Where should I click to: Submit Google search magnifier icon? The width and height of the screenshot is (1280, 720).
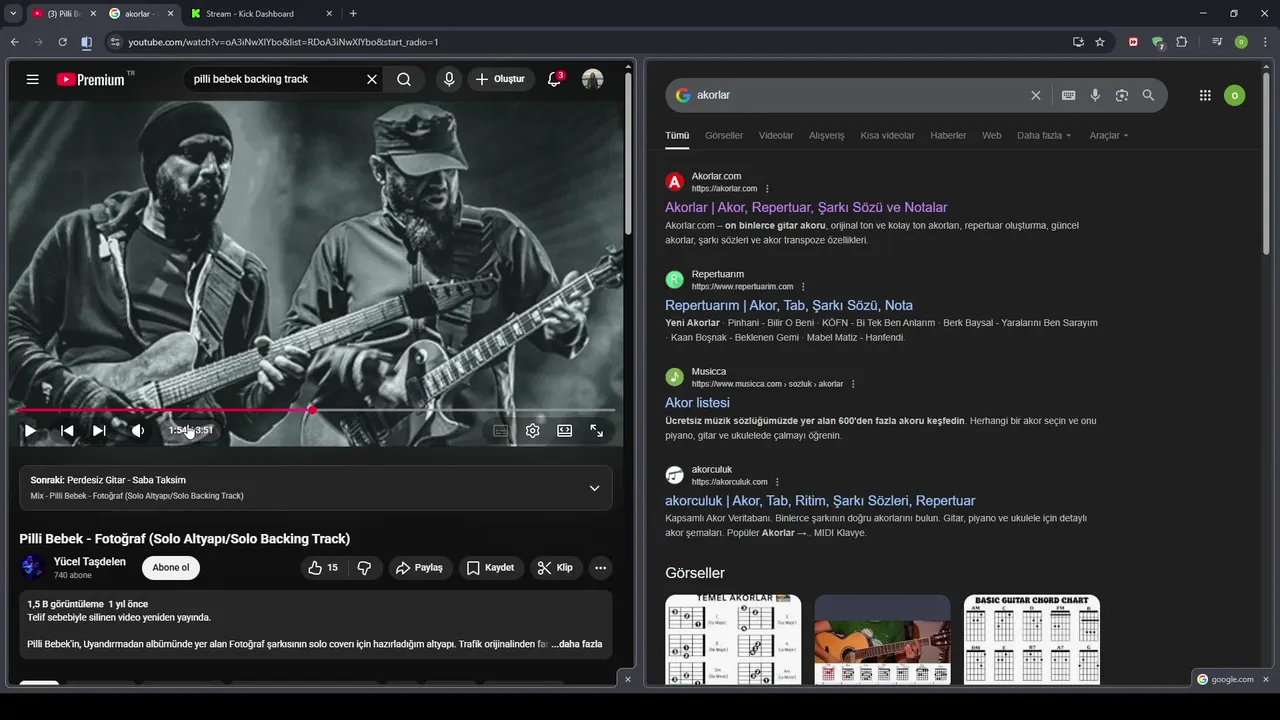coord(1148,95)
